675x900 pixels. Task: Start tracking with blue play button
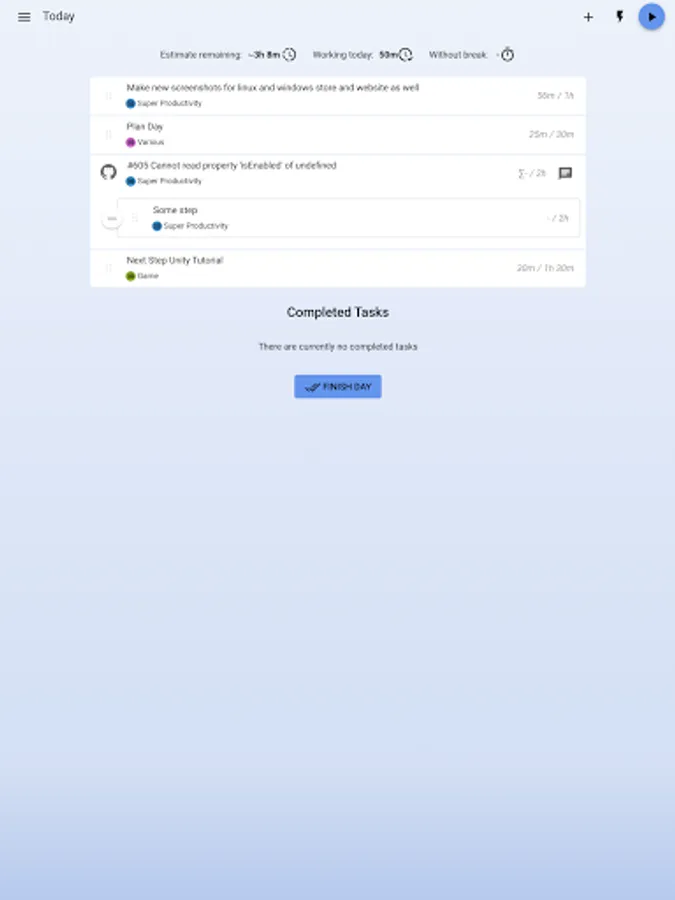click(x=651, y=17)
